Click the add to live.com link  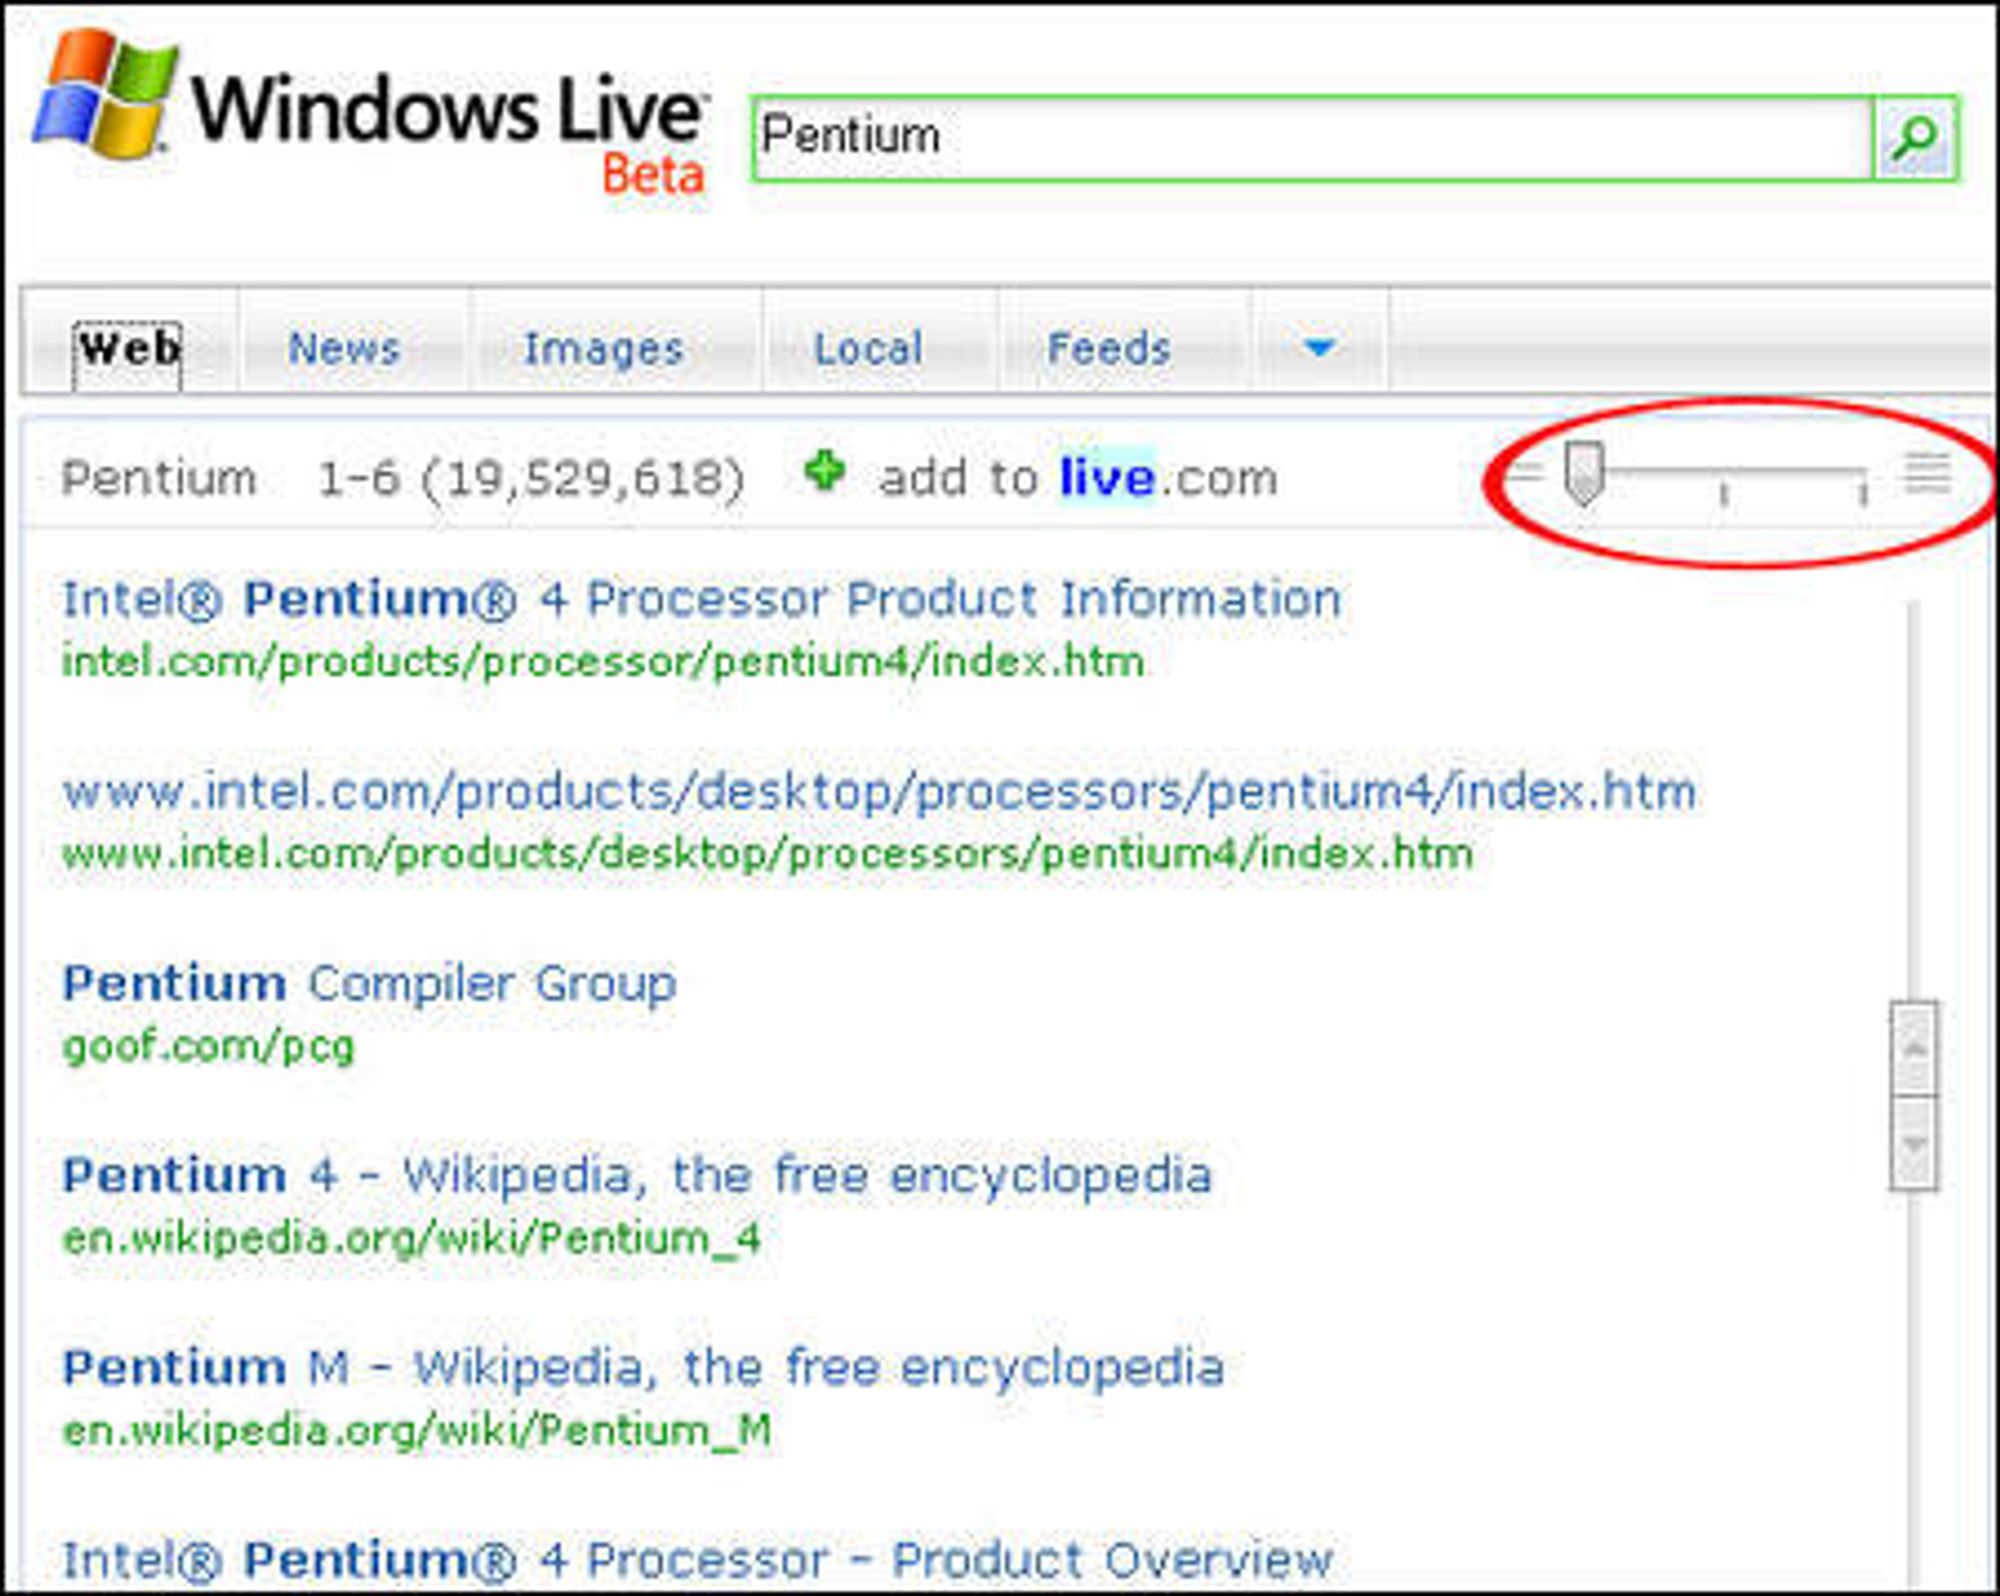[1078, 478]
